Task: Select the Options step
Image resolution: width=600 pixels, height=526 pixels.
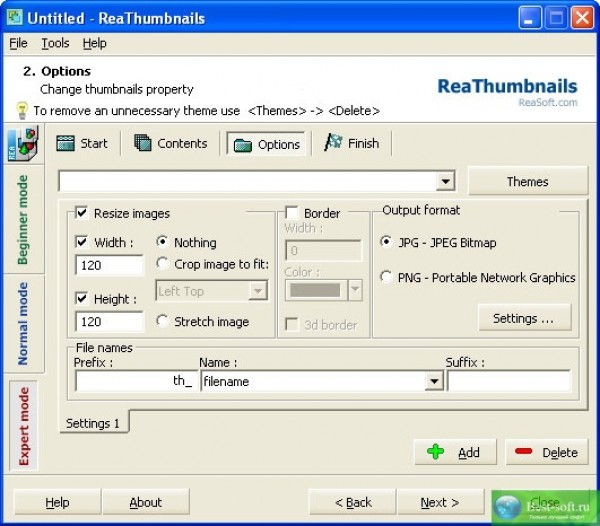Action: pos(266,144)
